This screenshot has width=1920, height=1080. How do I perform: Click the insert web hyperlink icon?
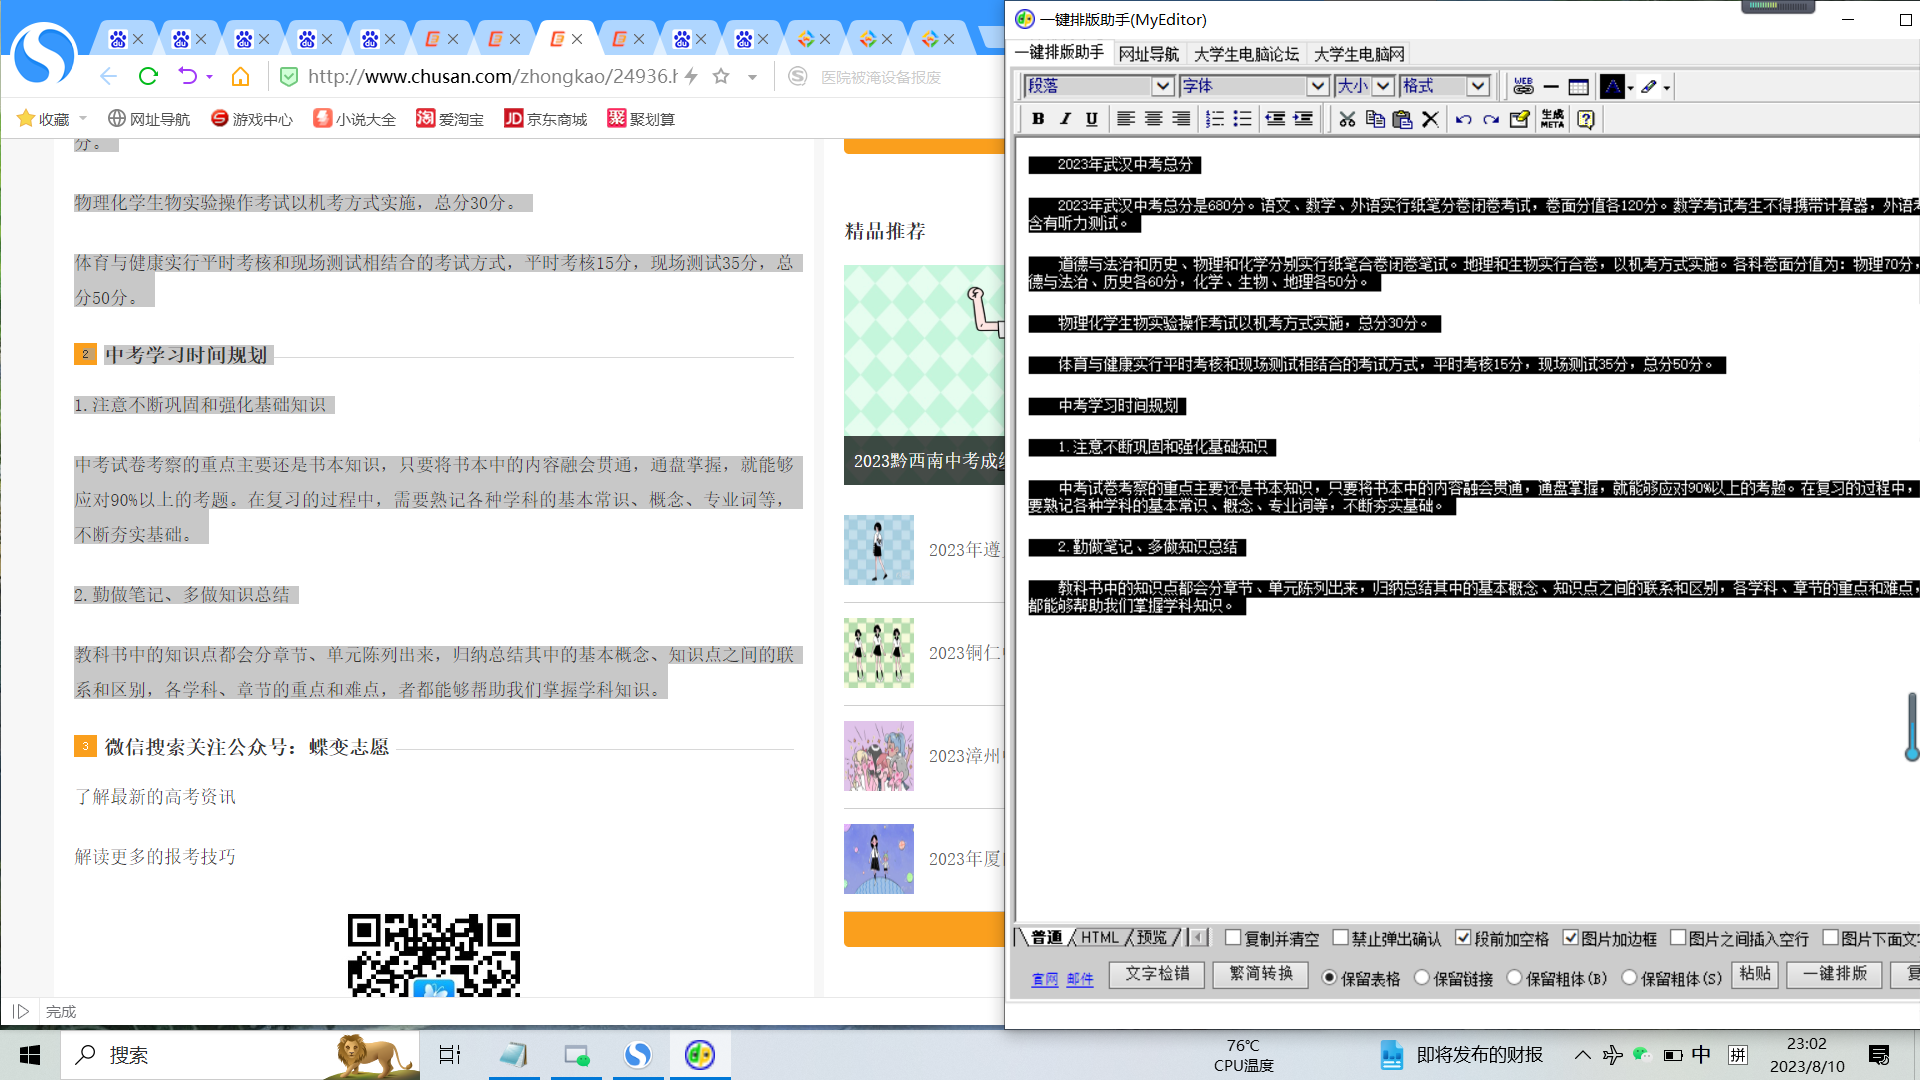(1523, 87)
